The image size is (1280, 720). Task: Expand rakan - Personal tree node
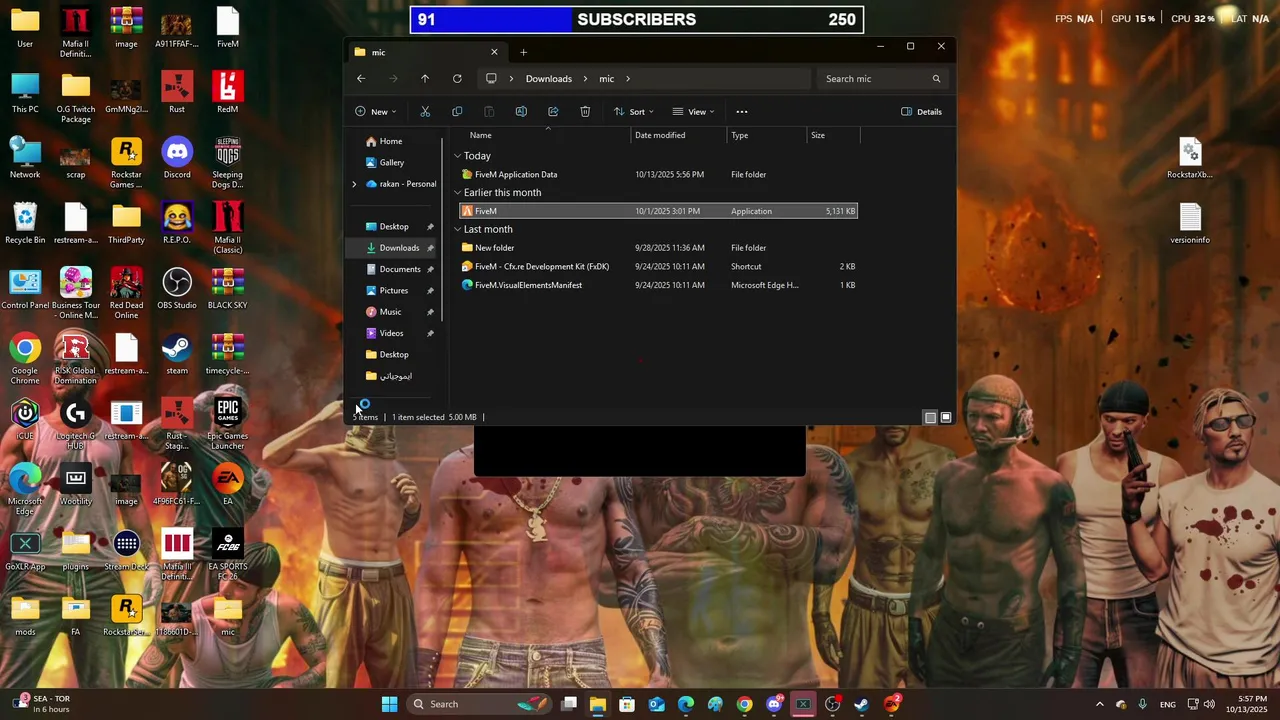354,184
